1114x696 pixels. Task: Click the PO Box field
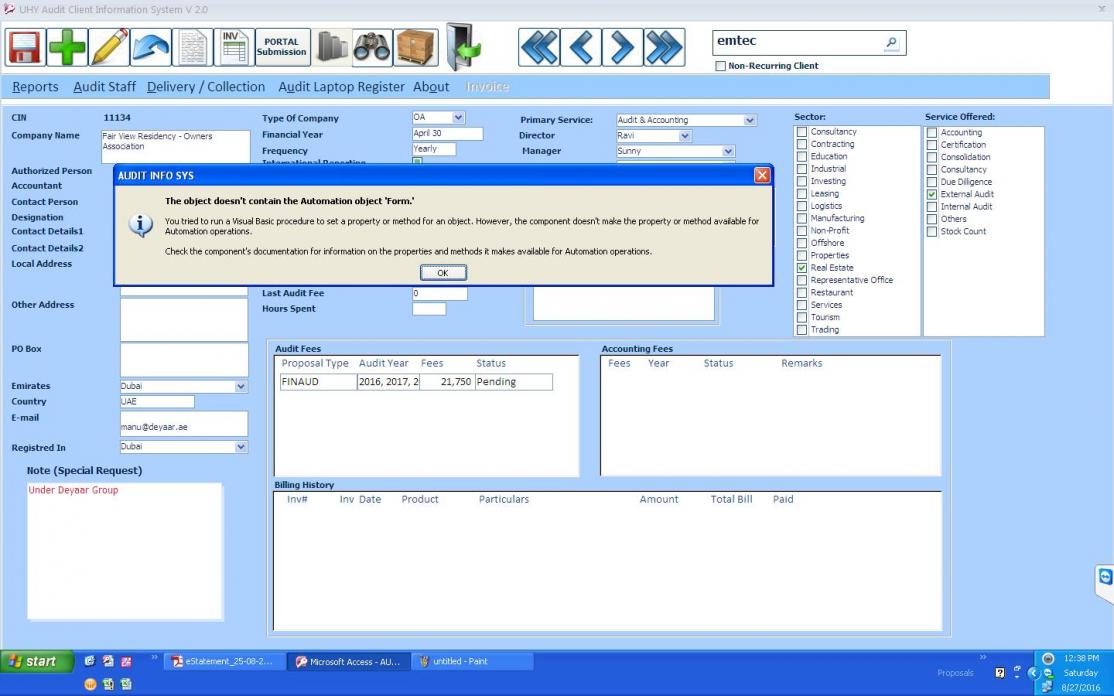(x=184, y=359)
